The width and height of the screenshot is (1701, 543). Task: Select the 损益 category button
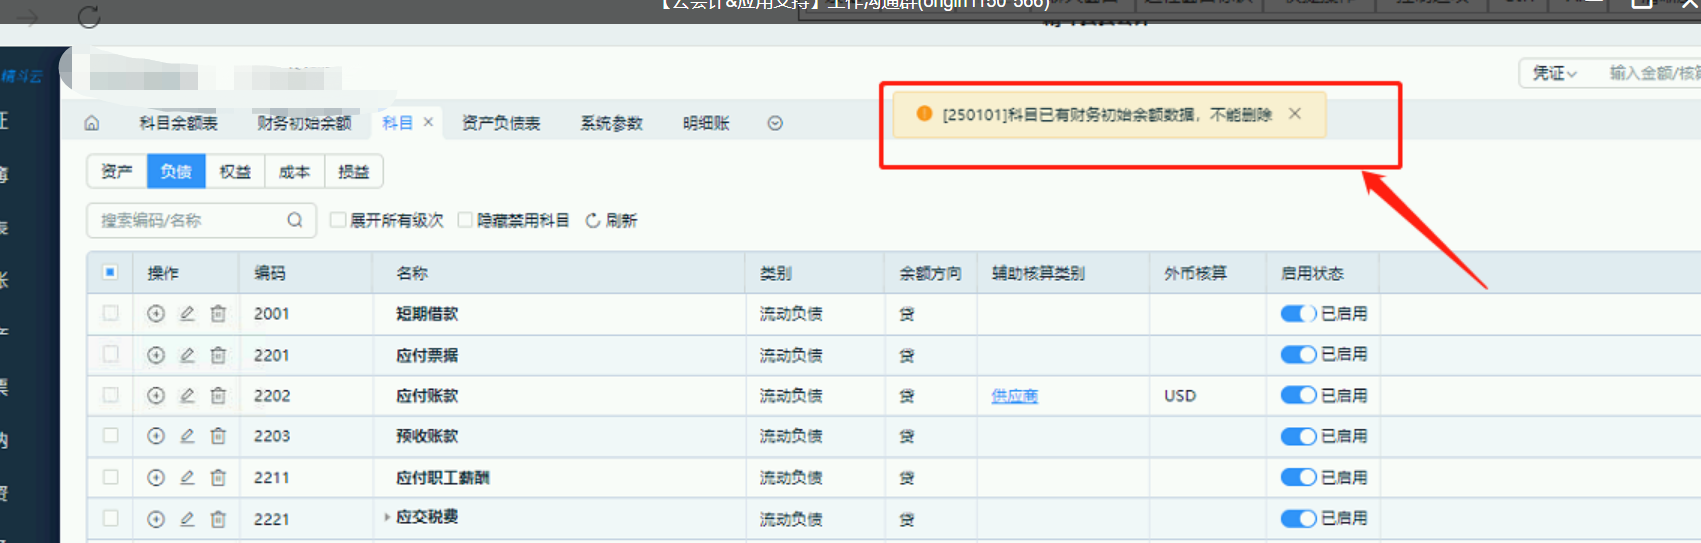353,171
